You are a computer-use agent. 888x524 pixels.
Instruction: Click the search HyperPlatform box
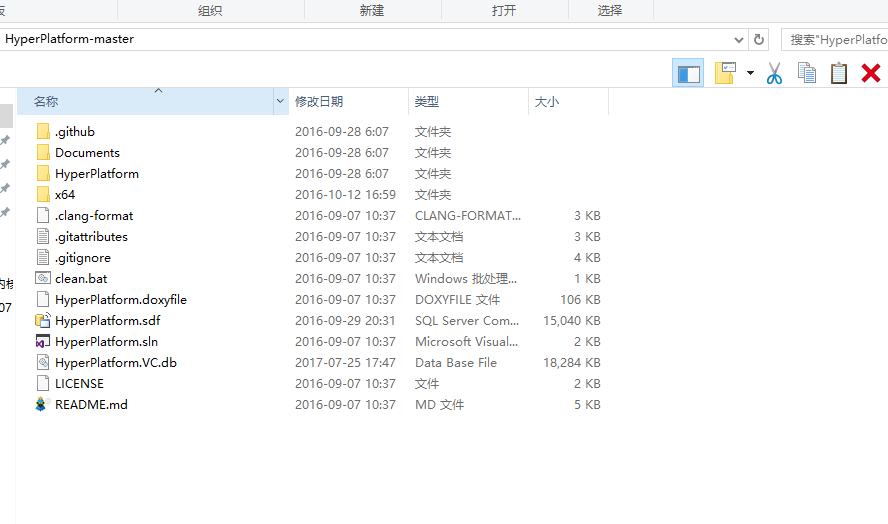coord(835,40)
